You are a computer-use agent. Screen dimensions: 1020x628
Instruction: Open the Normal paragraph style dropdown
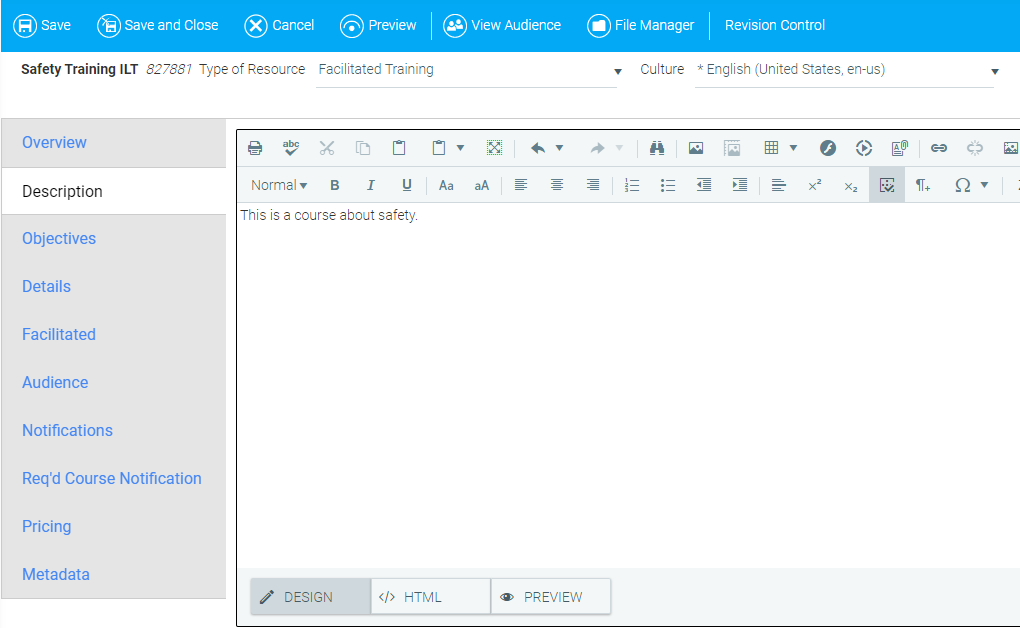279,185
